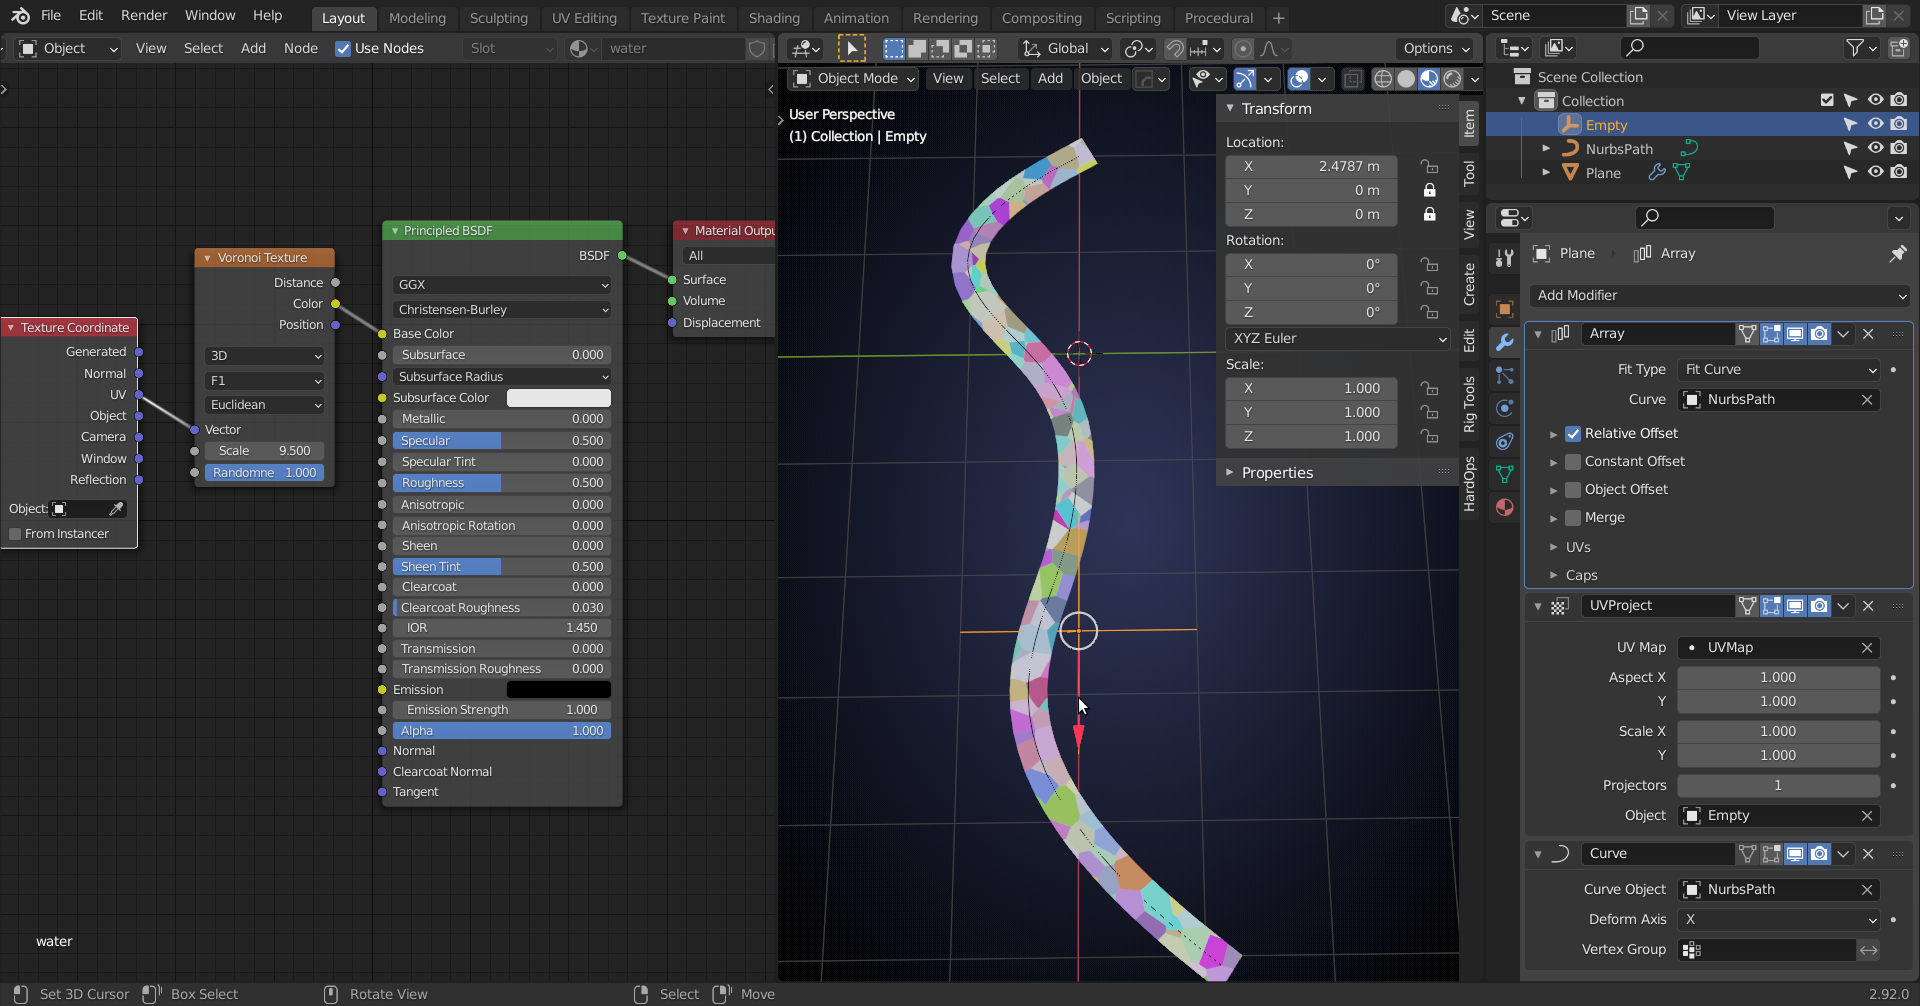Viewport: 1920px width, 1006px height.
Task: Click the Voronoi Scale value field
Action: (264, 451)
